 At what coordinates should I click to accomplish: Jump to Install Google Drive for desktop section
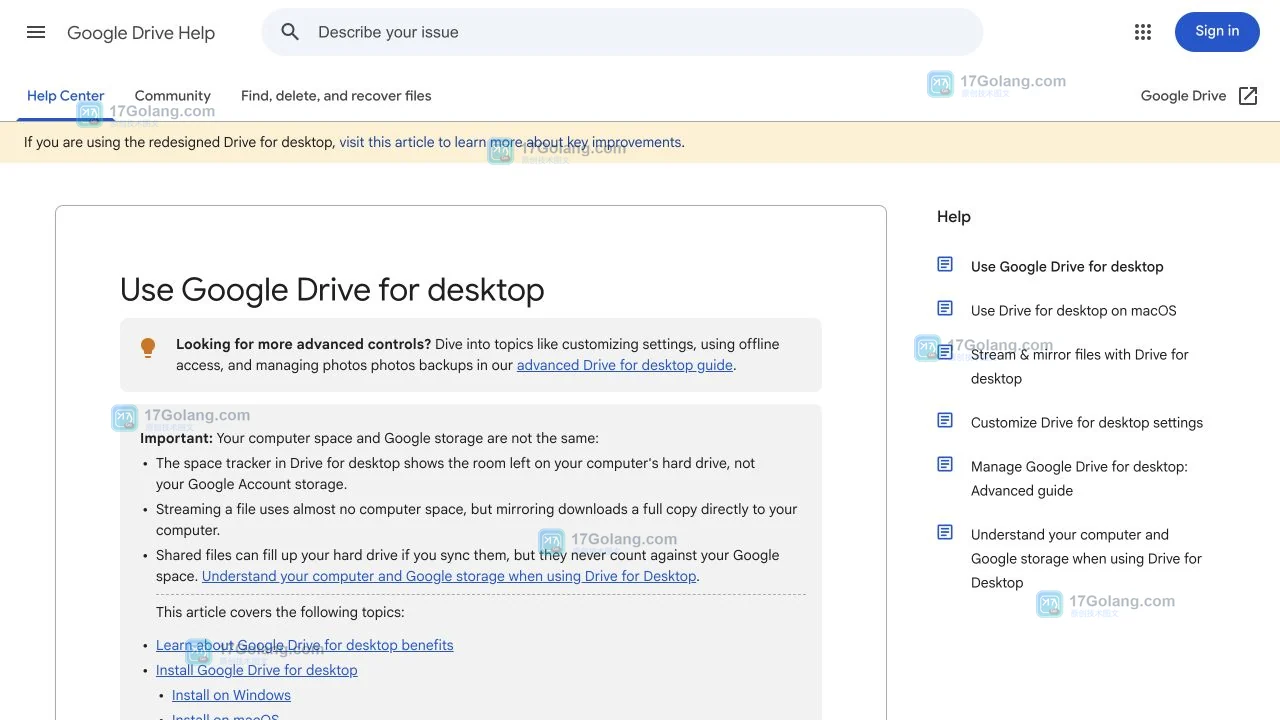coord(257,670)
